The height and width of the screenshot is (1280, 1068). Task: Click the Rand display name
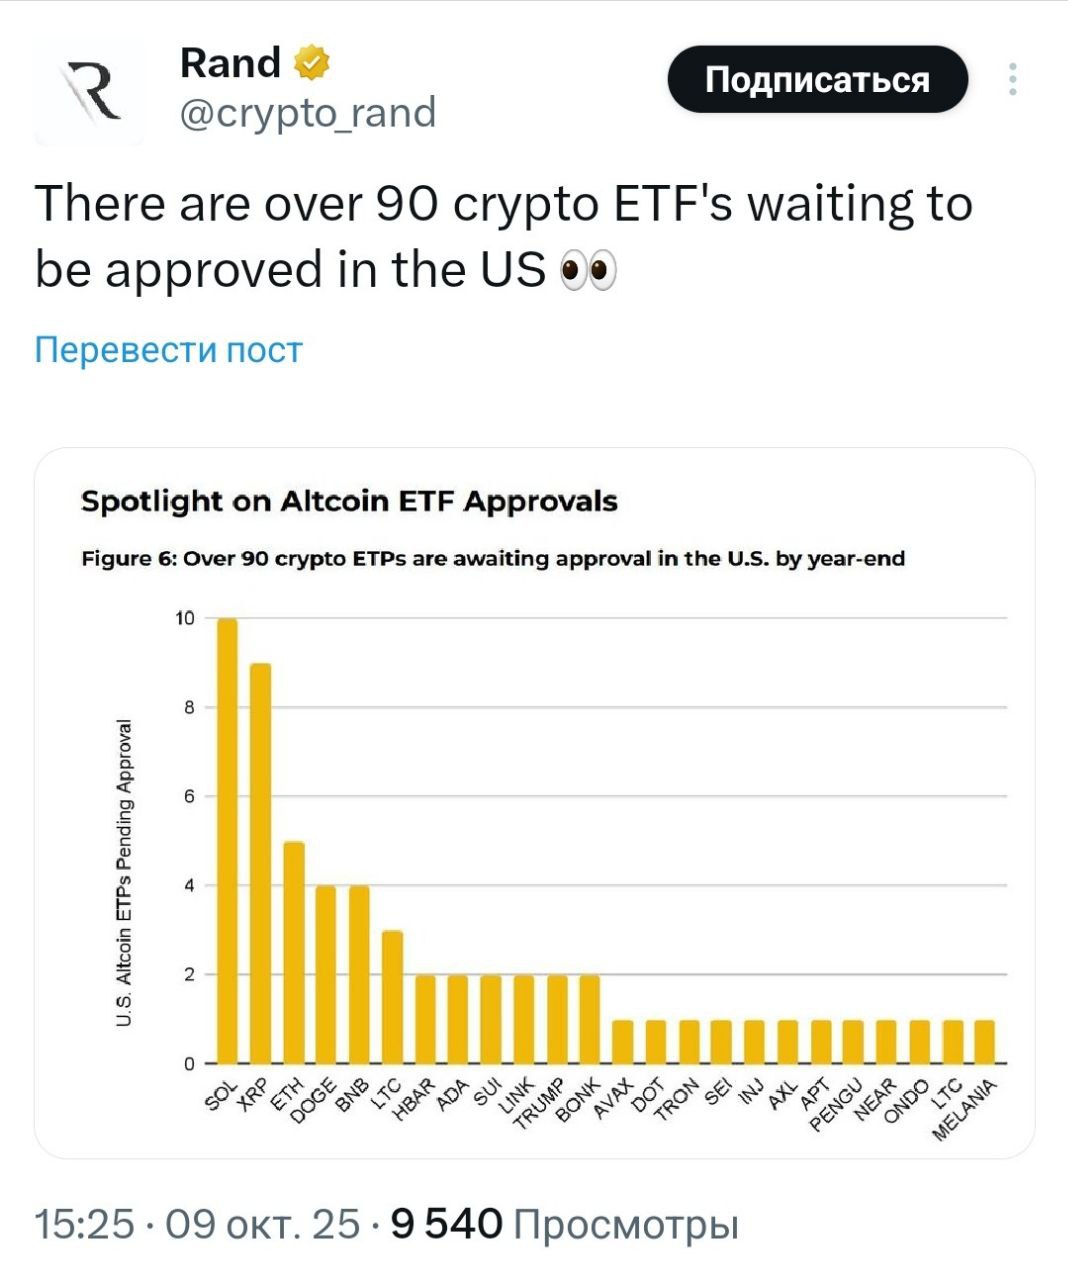click(x=230, y=63)
